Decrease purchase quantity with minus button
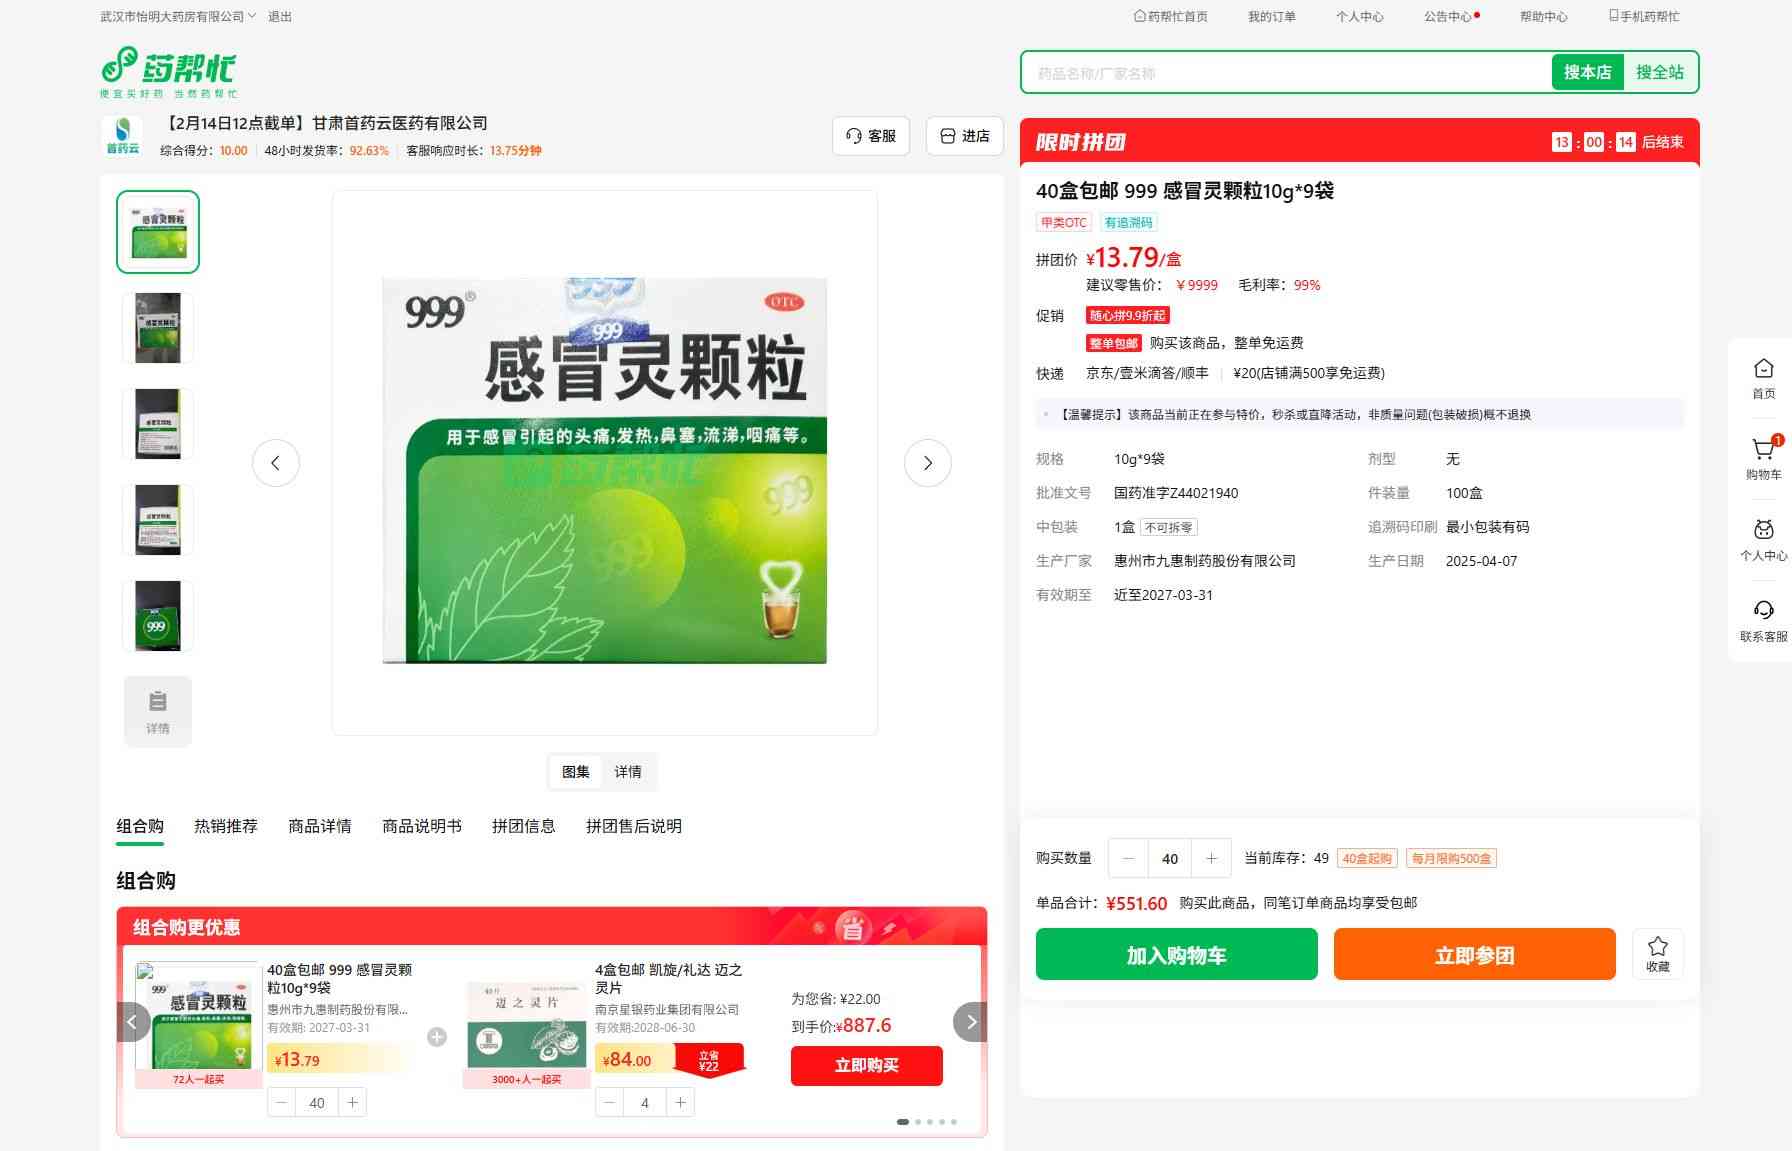 pos(1129,858)
